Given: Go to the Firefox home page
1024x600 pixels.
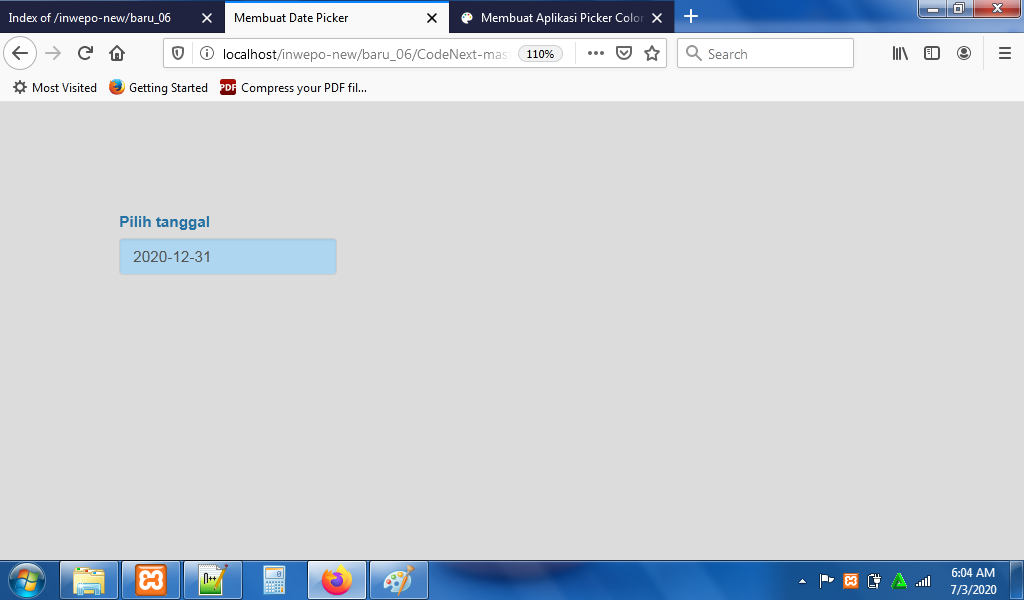Looking at the screenshot, I should [117, 54].
